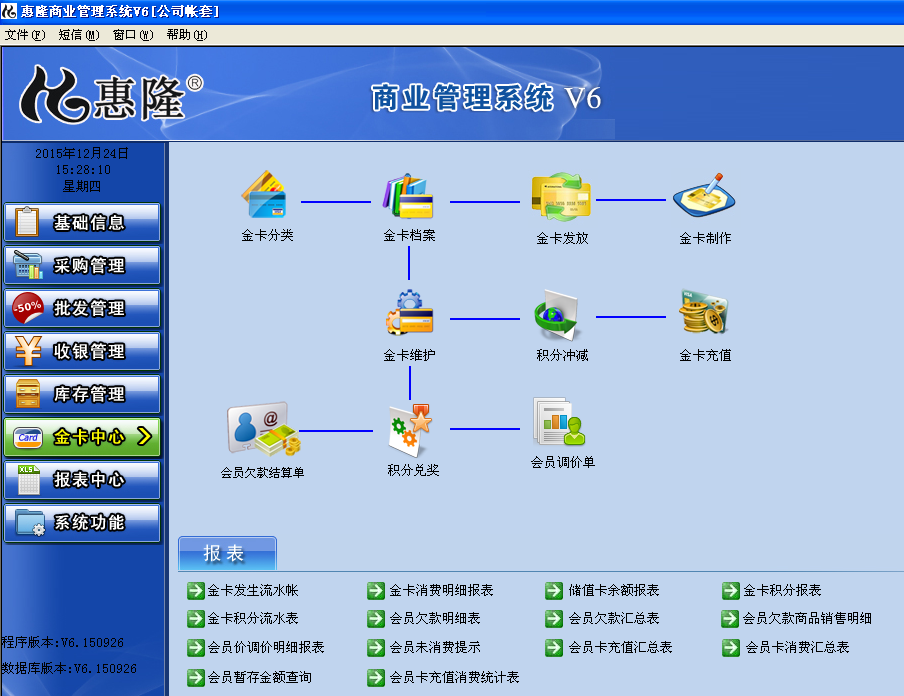Open the 文件(F) menu
The image size is (904, 696).
pos(25,35)
